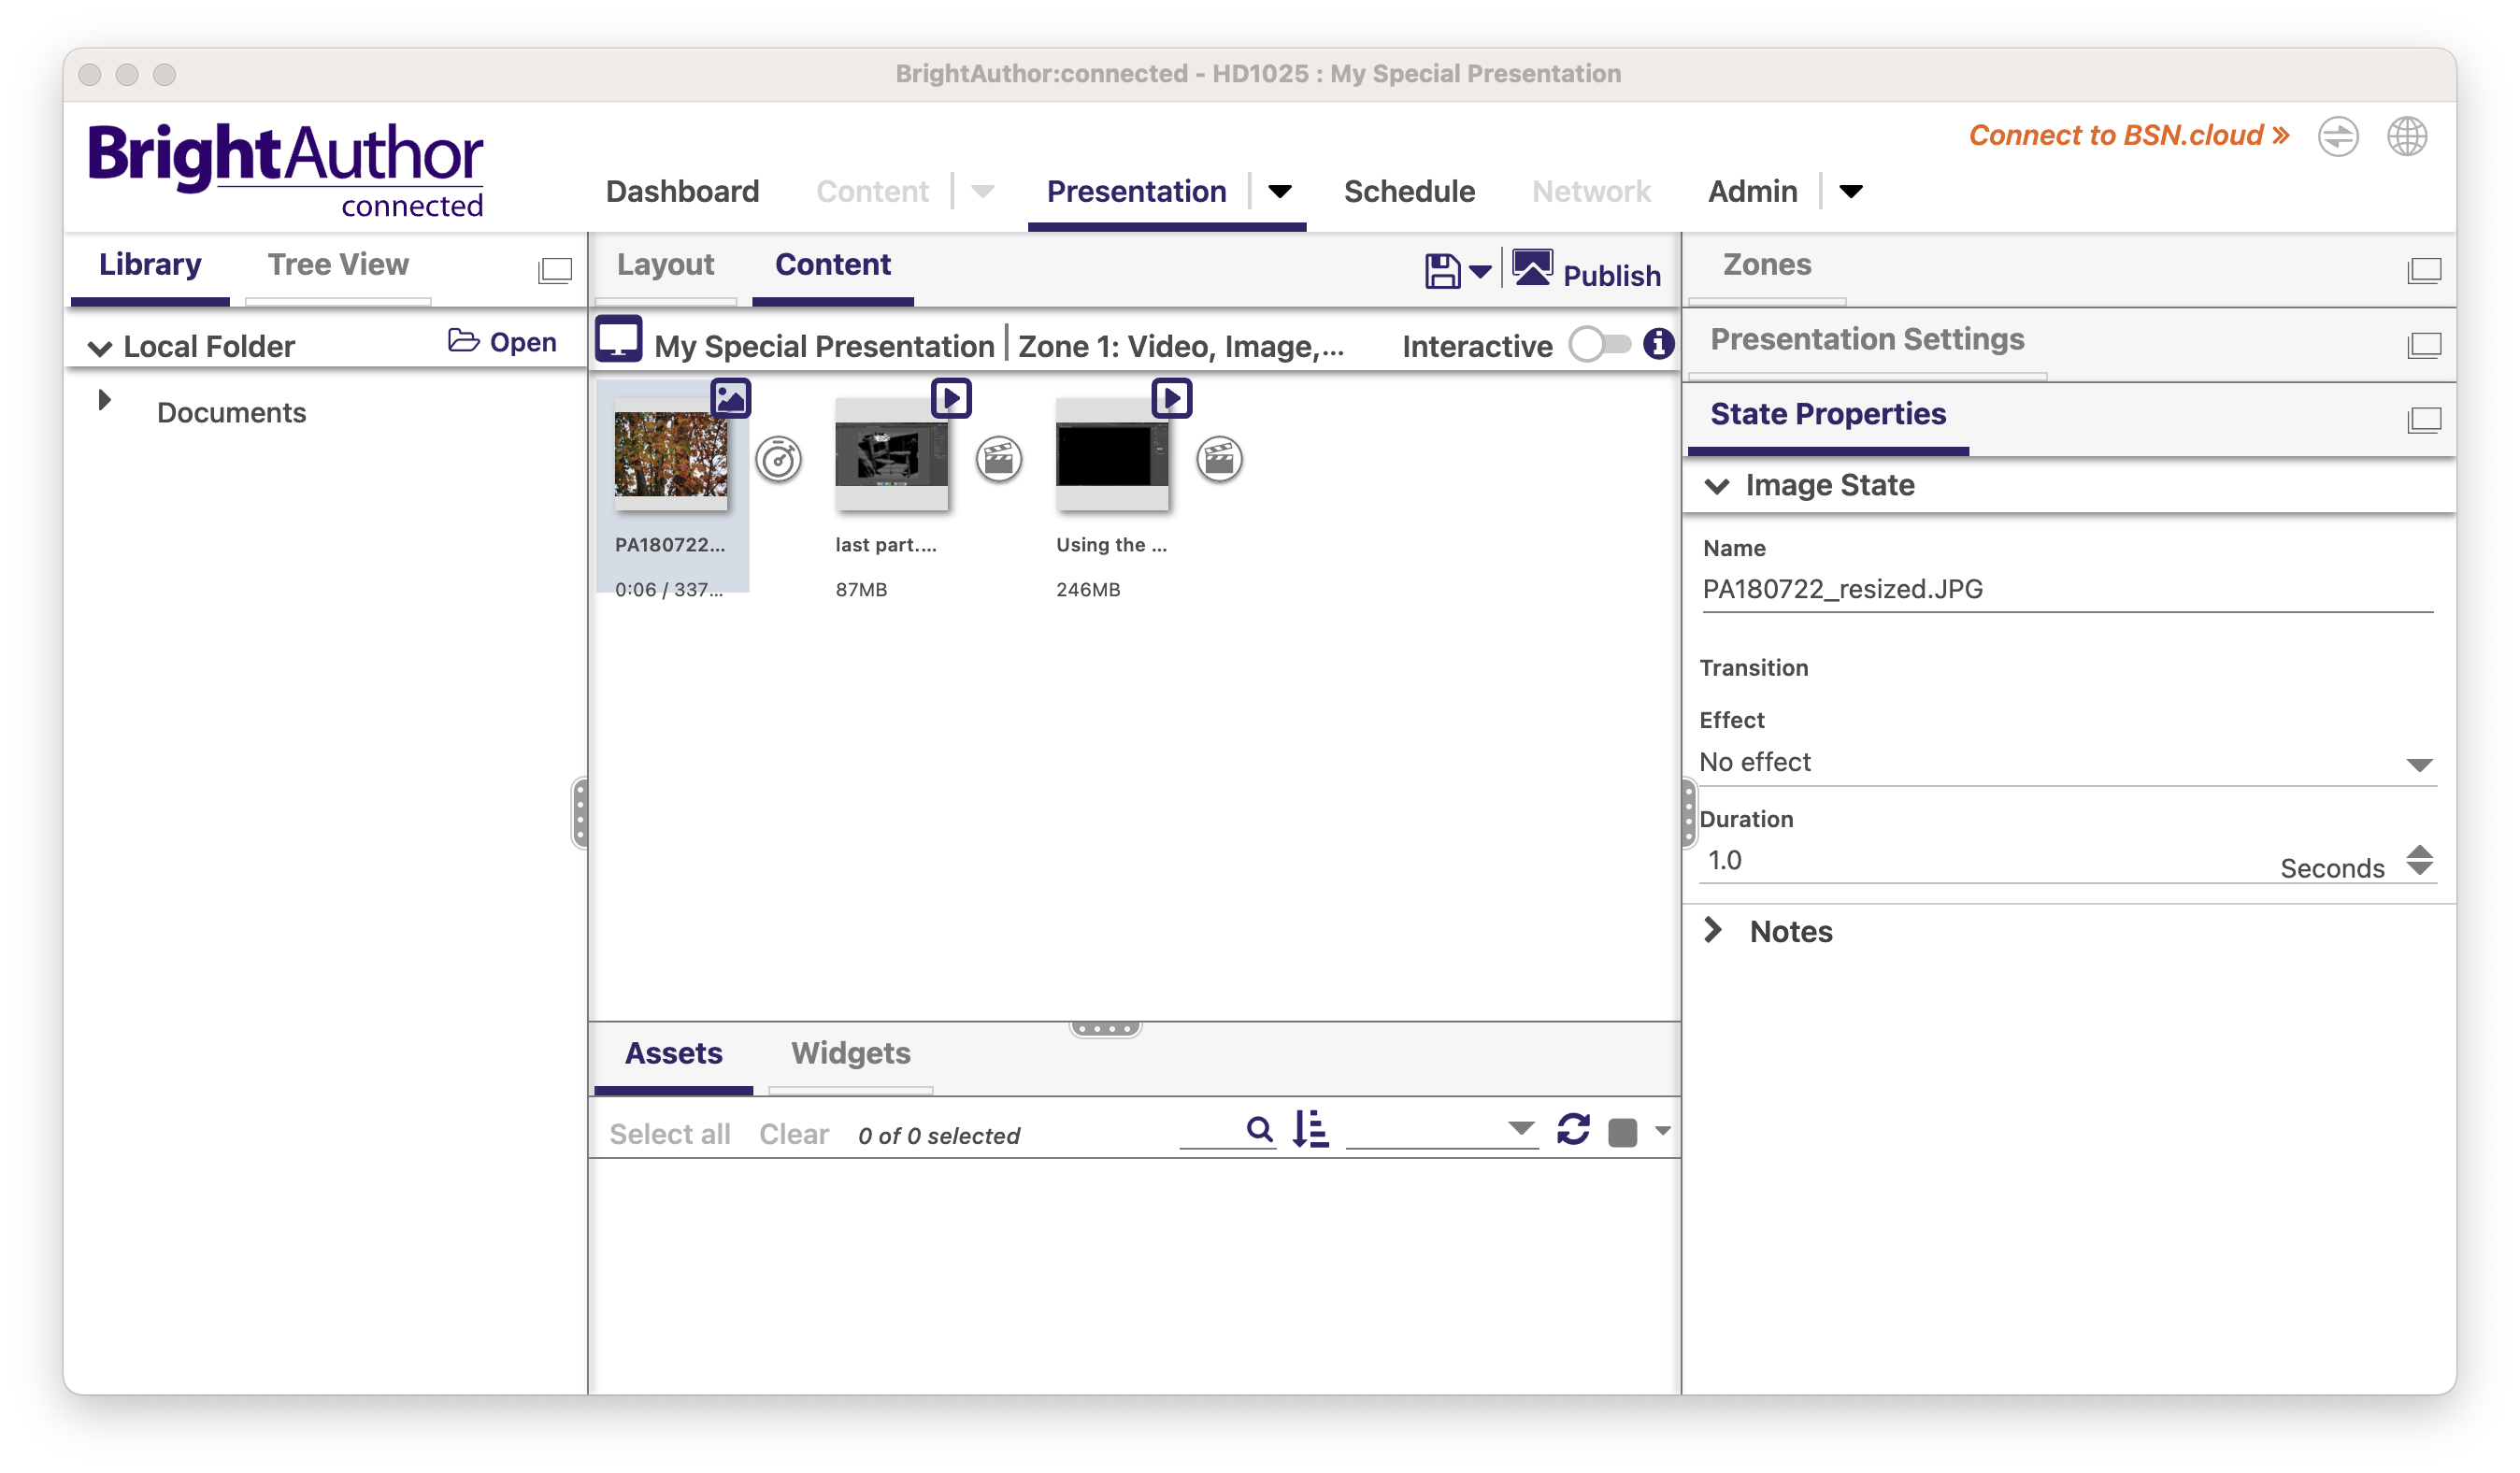Switch to the Assets tab
This screenshot has width=2520, height=1473.
coord(673,1054)
